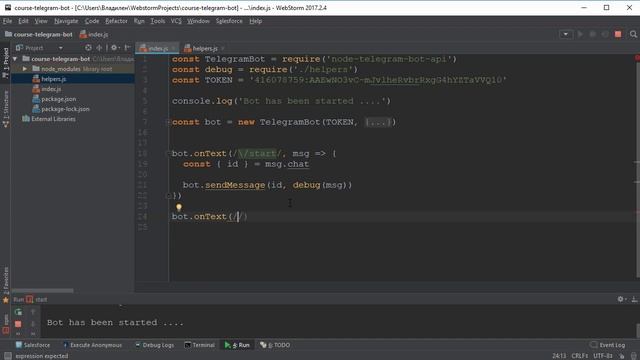Open run configuration dropdown in toolbar
The height and width of the screenshot is (360, 640).
pos(565,34)
